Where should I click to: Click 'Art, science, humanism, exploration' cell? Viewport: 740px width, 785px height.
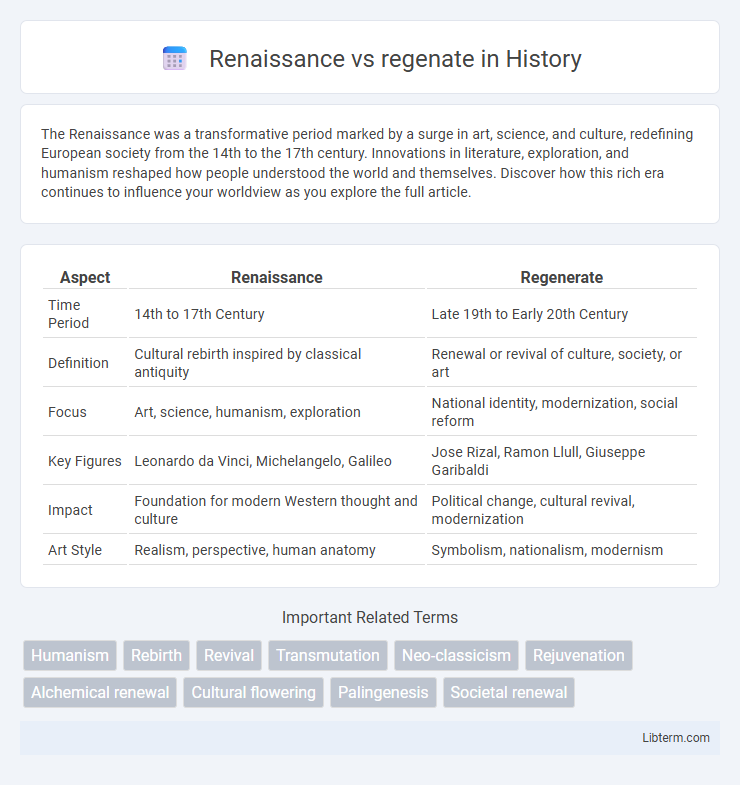(277, 412)
